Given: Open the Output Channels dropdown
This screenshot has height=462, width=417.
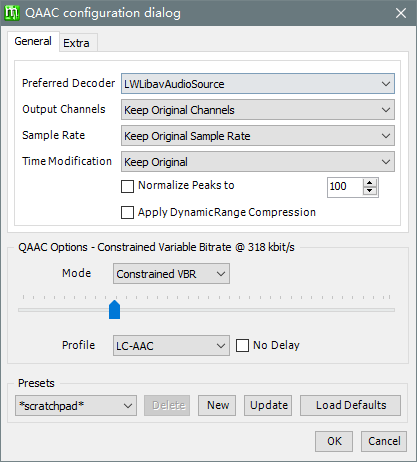Looking at the screenshot, I should (258, 110).
